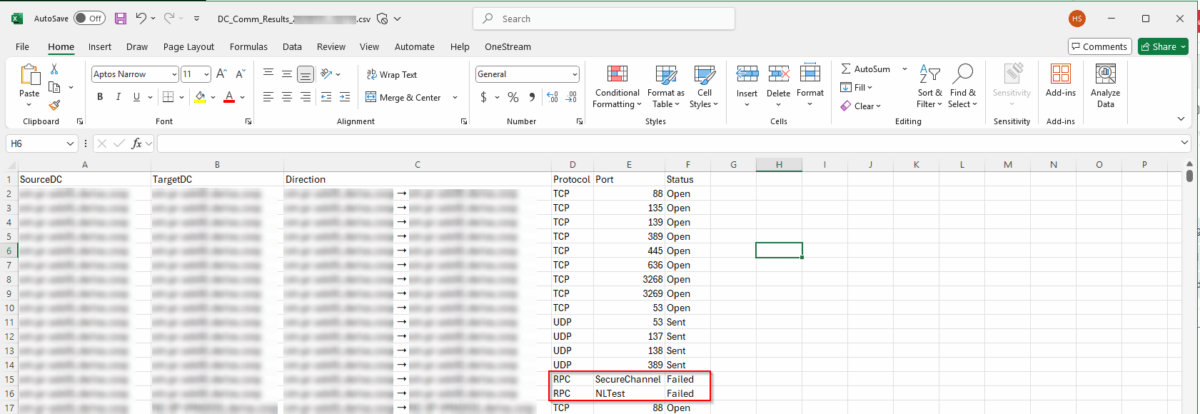Toggle Bold formatting
This screenshot has width=1200, height=414.
pyautogui.click(x=100, y=97)
